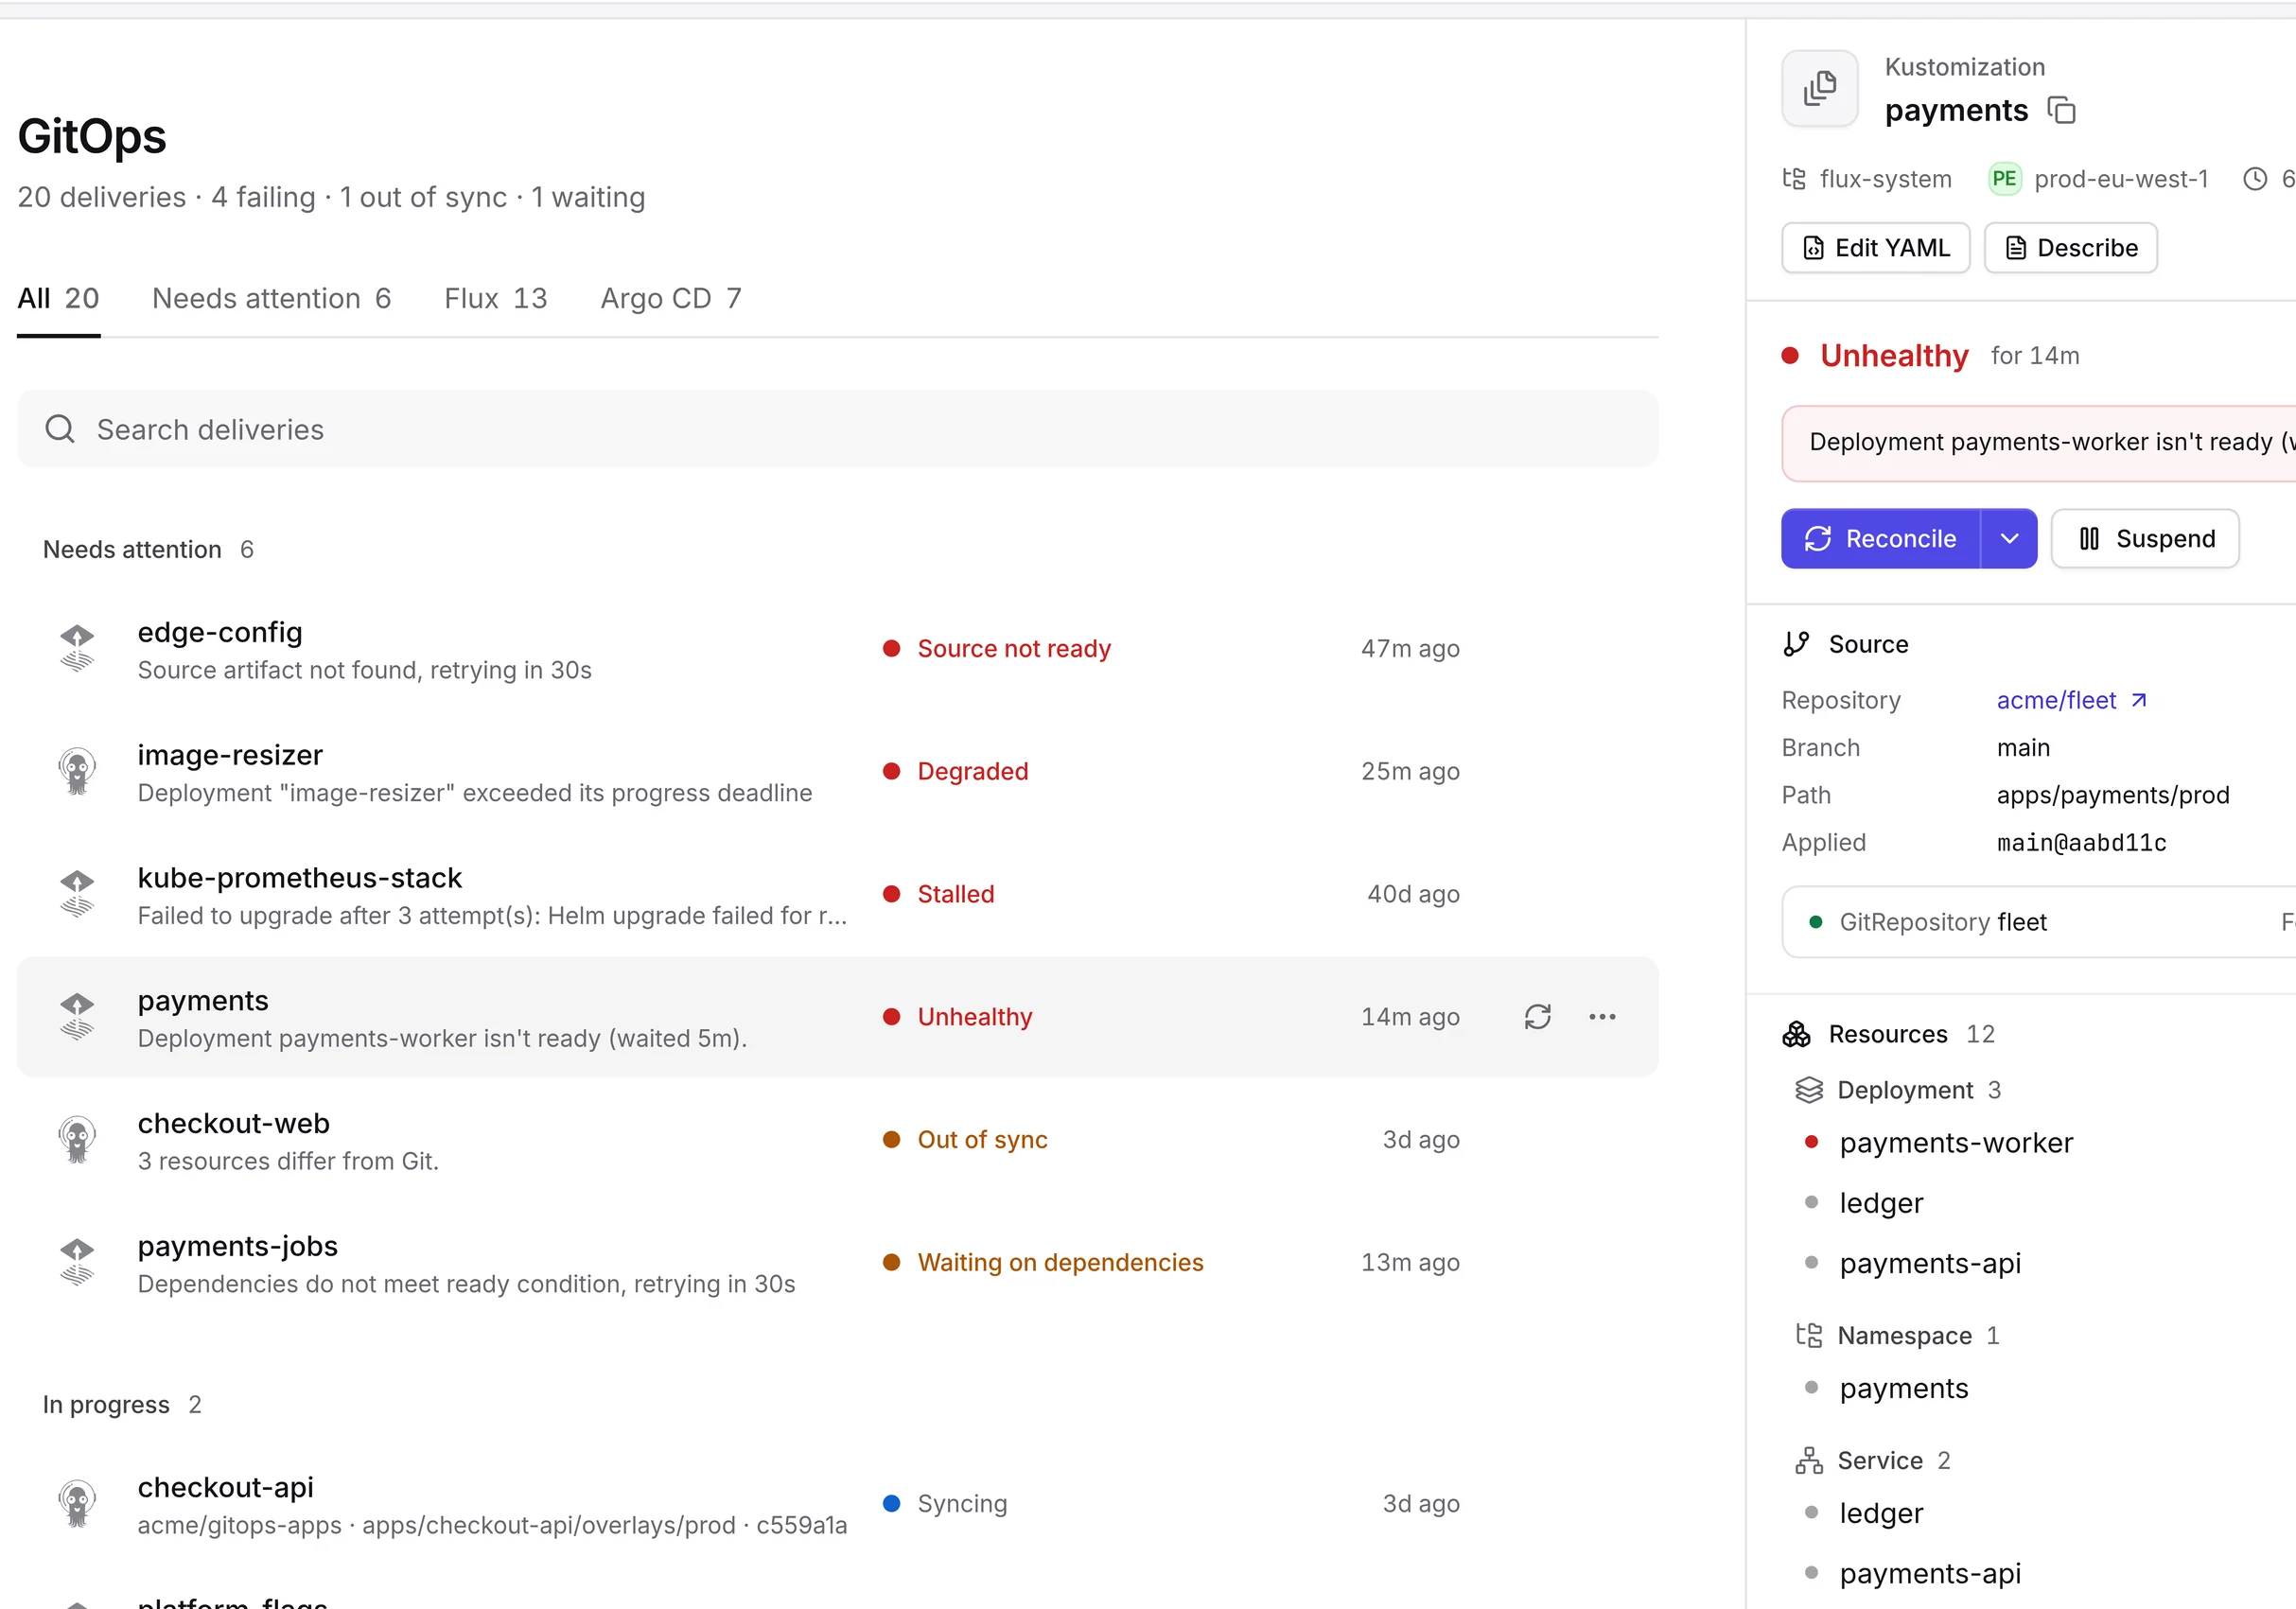Click the Flux icon beside payments-jobs
The image size is (2296, 1609).
tap(77, 1263)
